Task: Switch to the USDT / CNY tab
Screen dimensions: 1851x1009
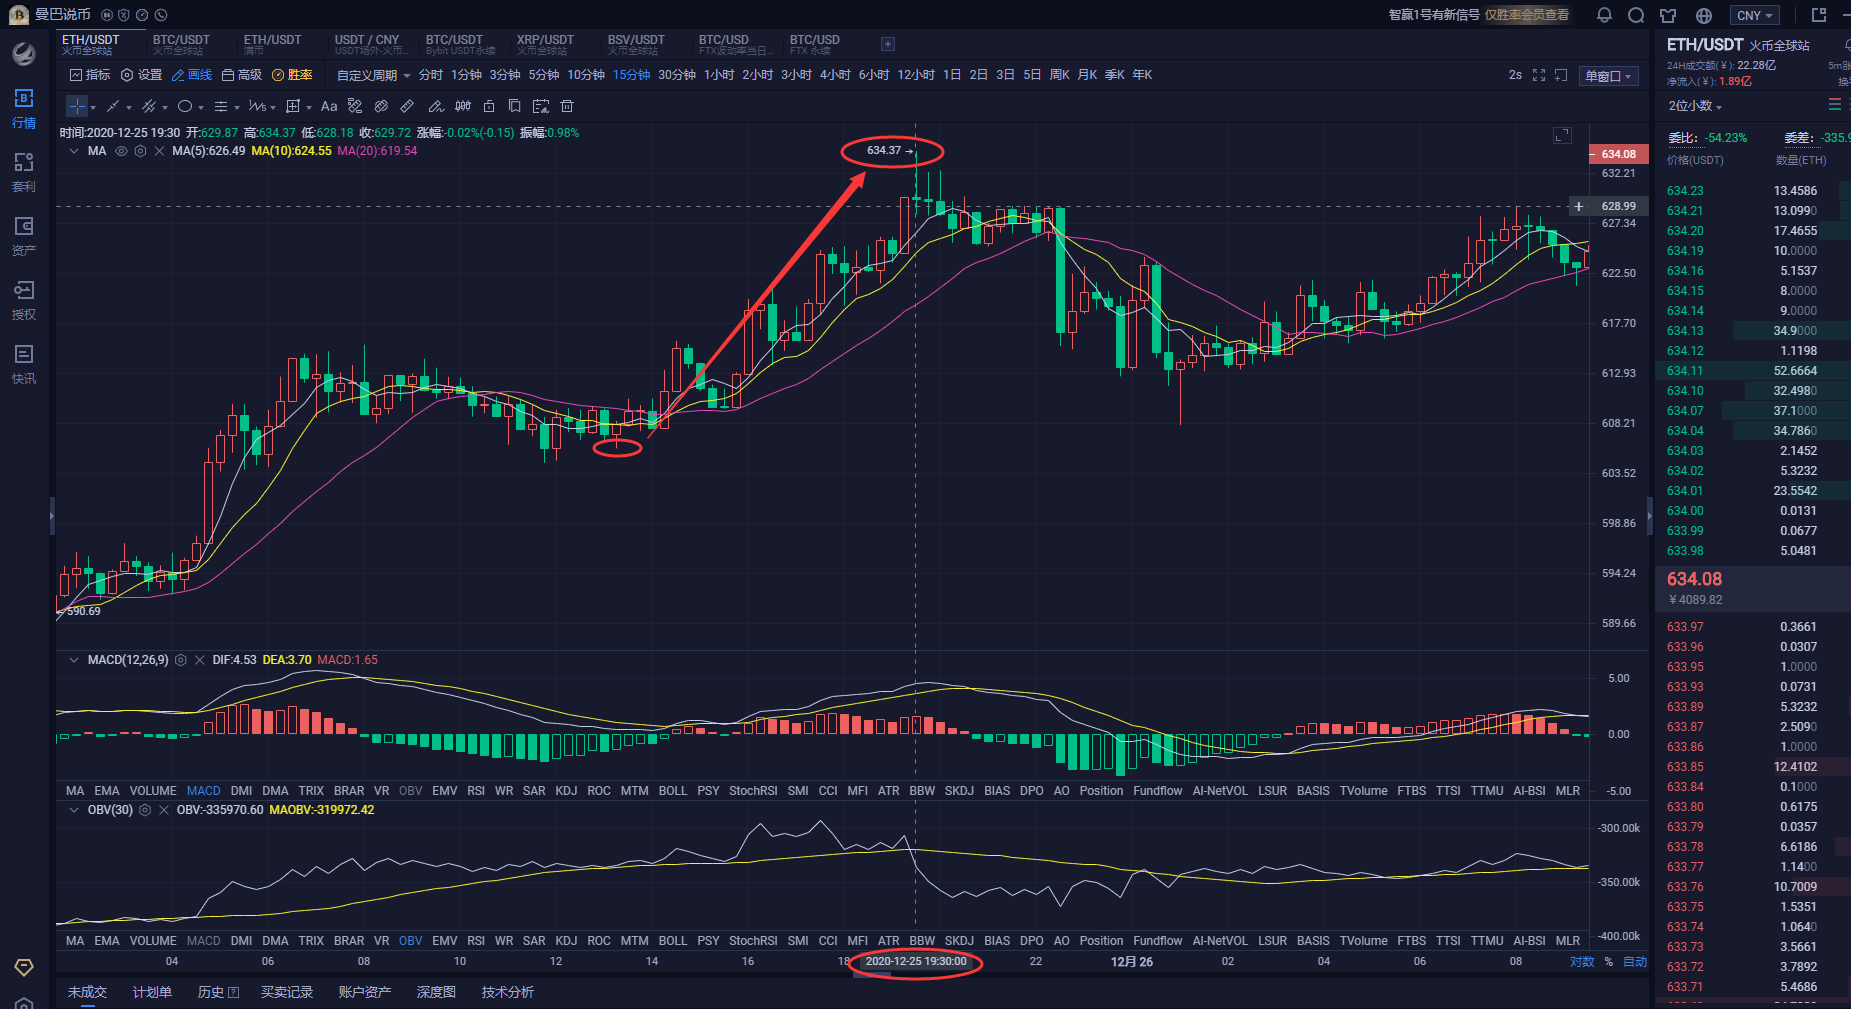Action: click(x=371, y=44)
